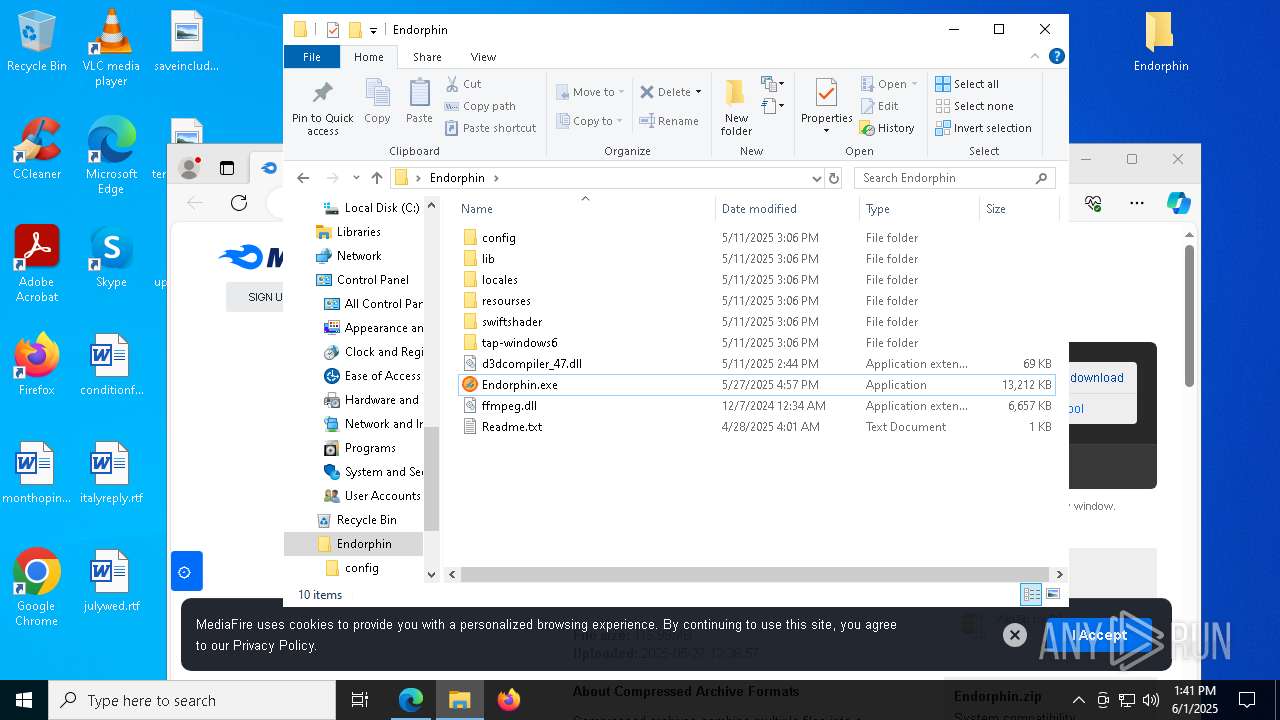Switch to the Home ribbon tab
The width and height of the screenshot is (1280, 720).
point(369,57)
